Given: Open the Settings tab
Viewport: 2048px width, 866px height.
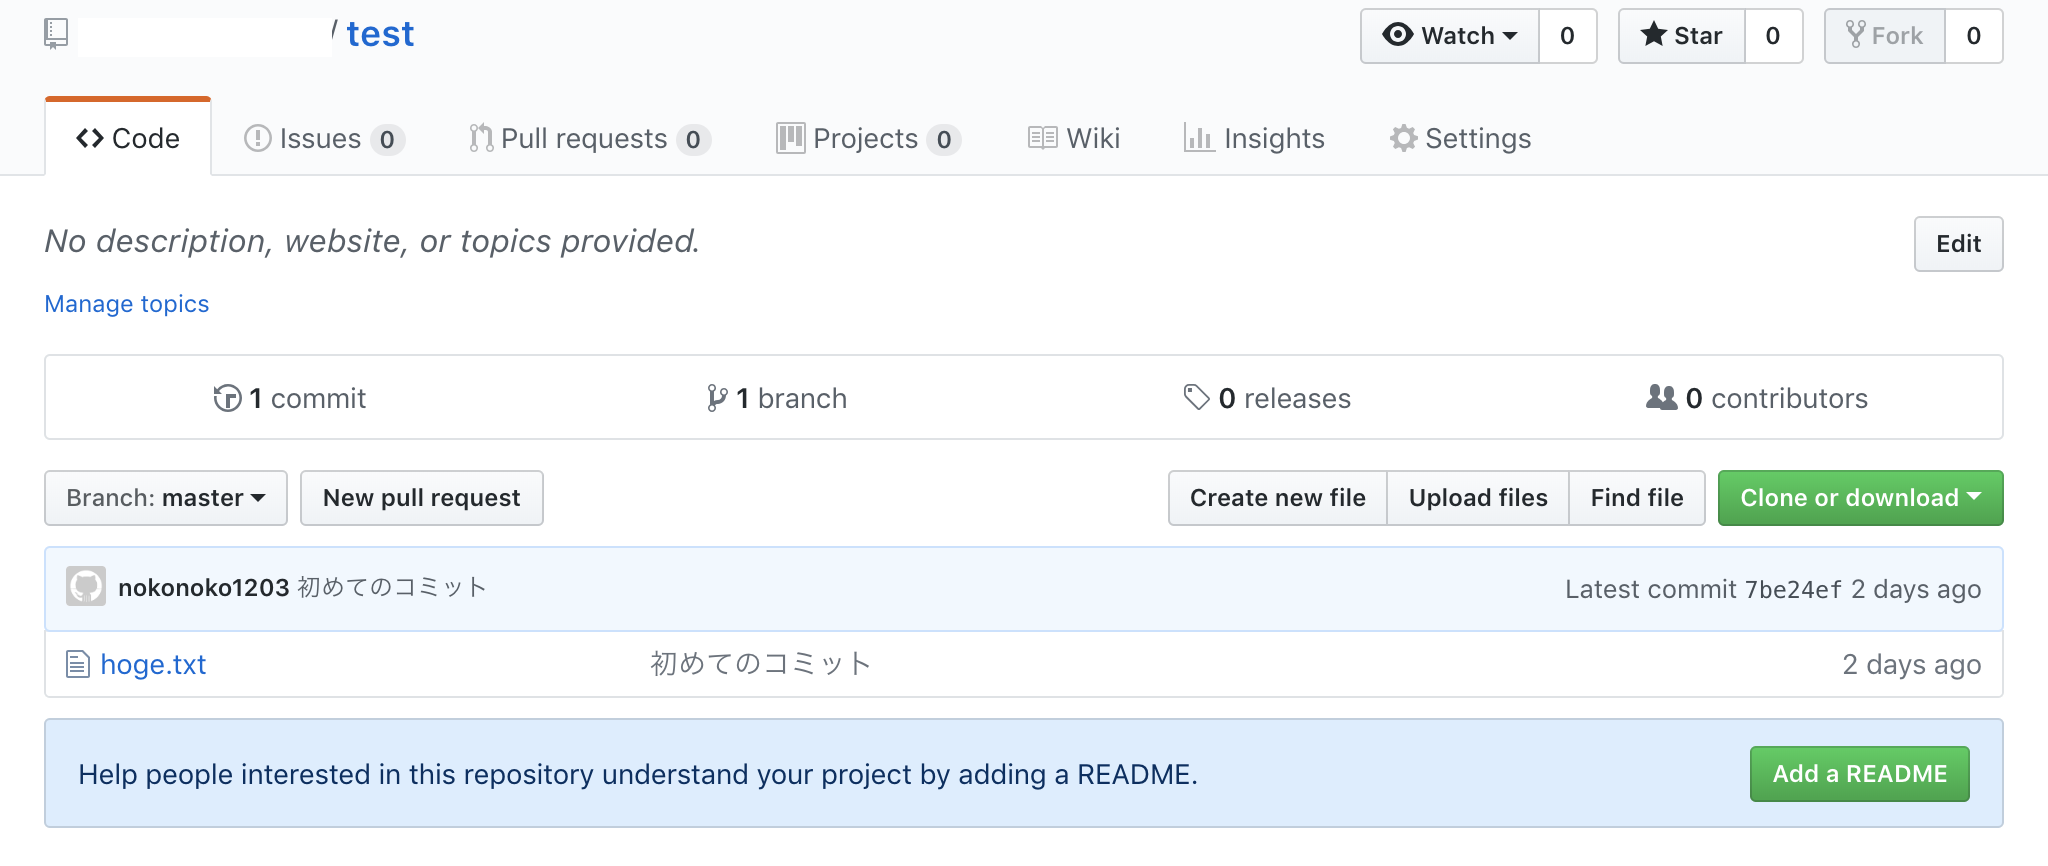Looking at the screenshot, I should [x=1460, y=138].
